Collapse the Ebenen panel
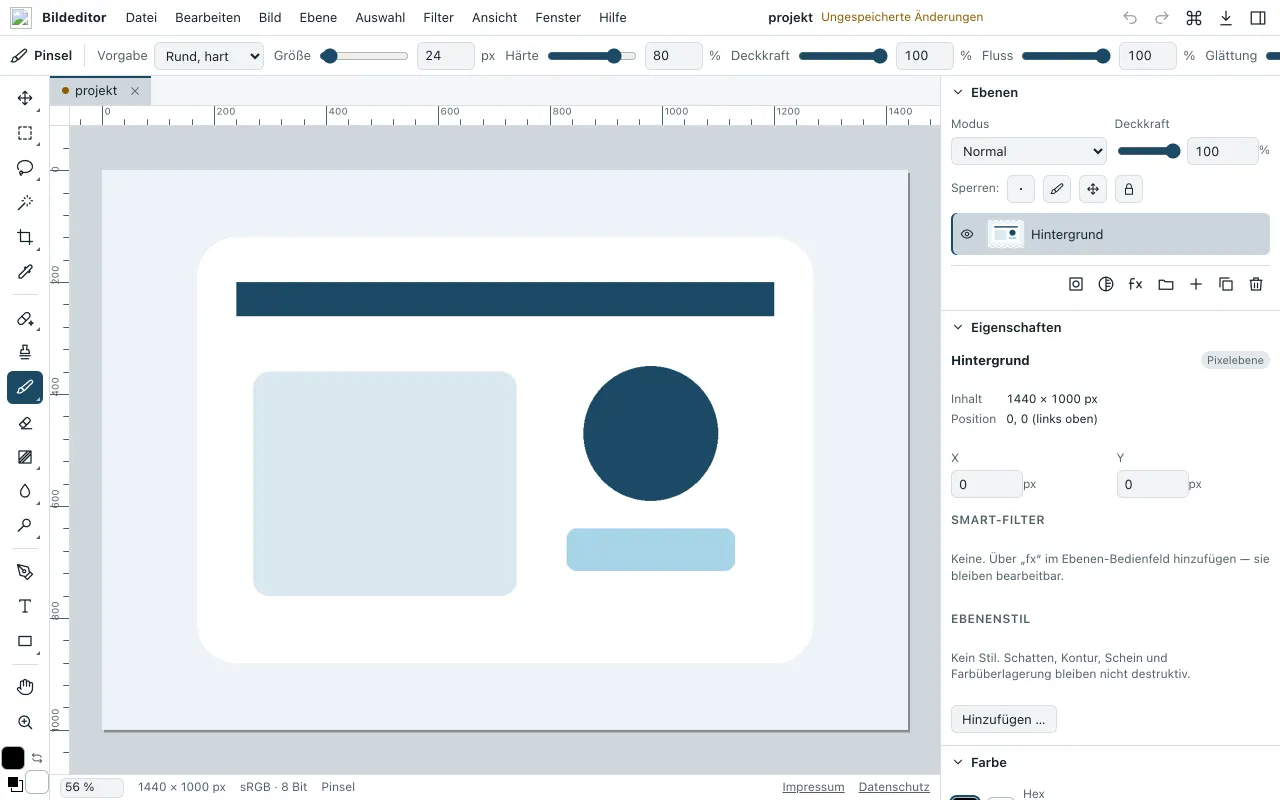 click(957, 92)
